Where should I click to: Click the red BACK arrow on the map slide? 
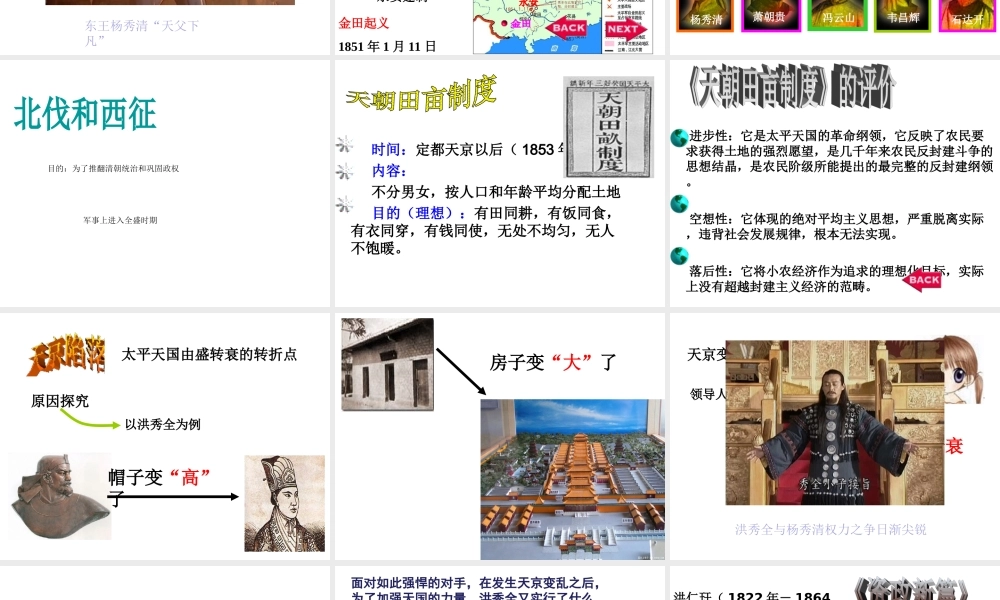coord(566,27)
